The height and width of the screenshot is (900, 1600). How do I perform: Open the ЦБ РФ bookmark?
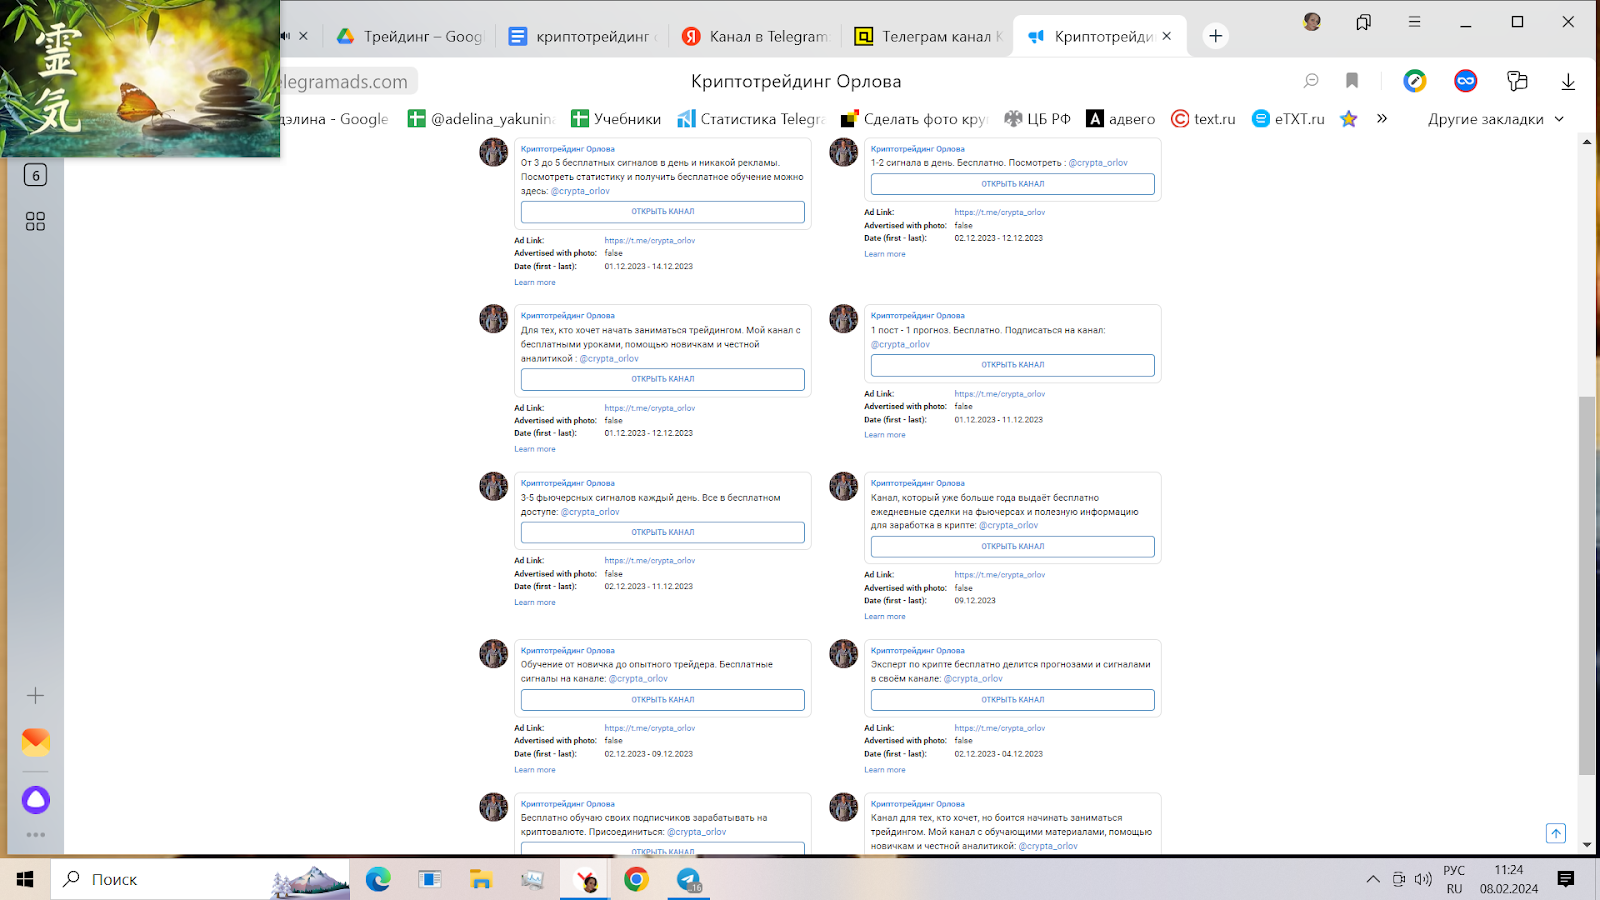point(1037,119)
